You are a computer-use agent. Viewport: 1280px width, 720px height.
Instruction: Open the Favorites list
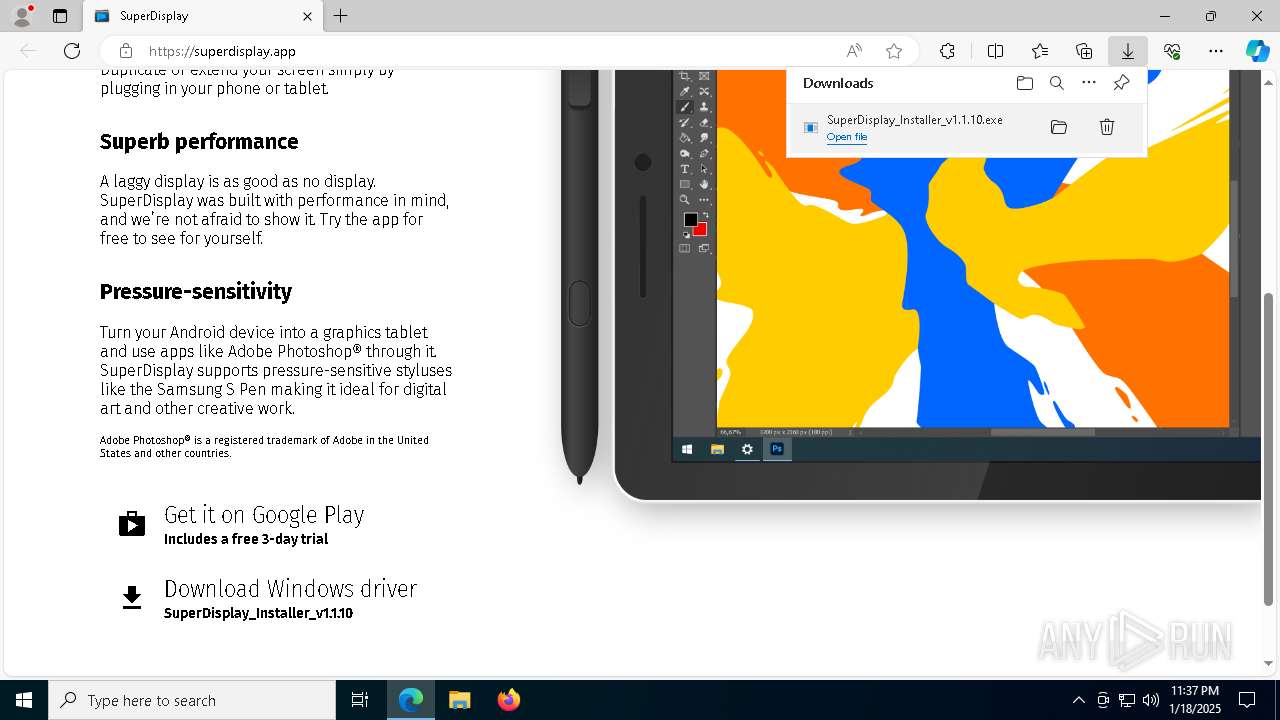click(1040, 51)
